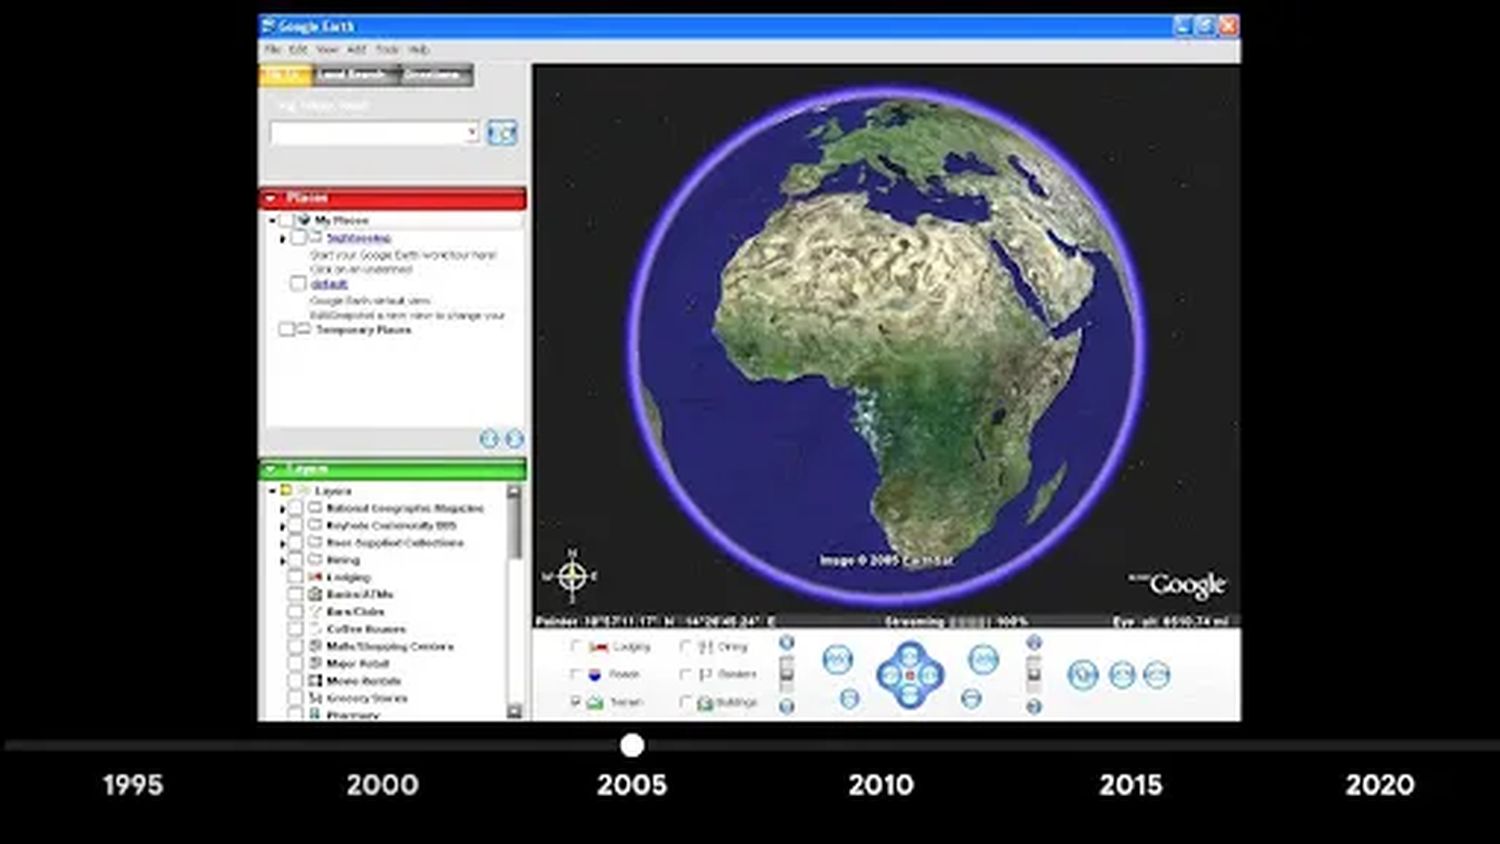Viewport: 1500px width, 844px height.
Task: Click the right arrow on the navigation pad
Action: (x=931, y=675)
